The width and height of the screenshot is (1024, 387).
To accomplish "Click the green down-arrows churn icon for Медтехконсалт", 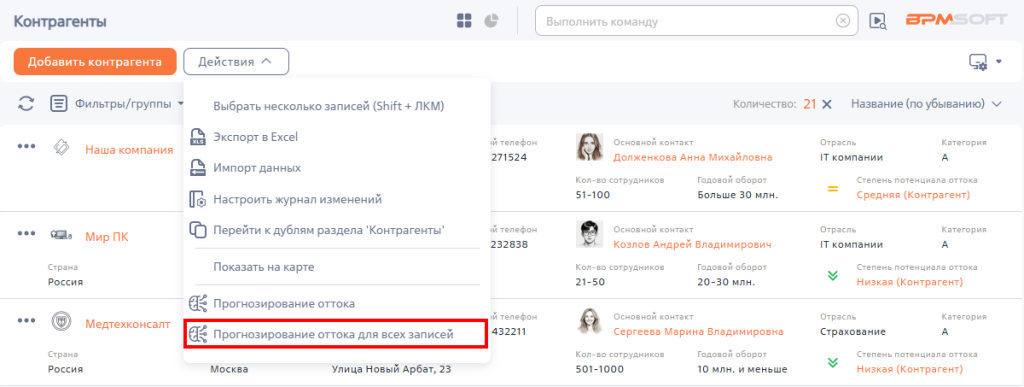I will pos(833,362).
